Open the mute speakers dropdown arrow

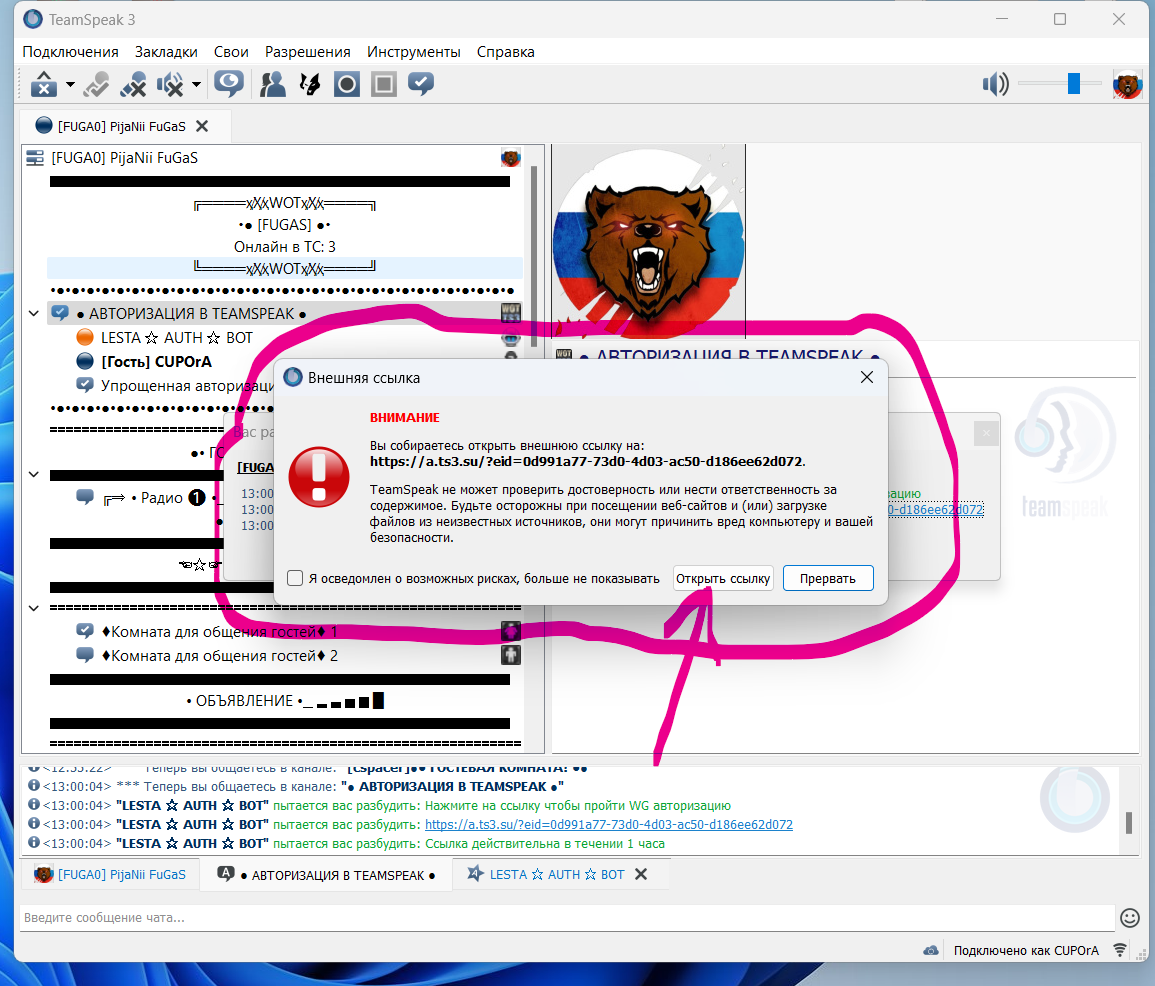coord(196,85)
